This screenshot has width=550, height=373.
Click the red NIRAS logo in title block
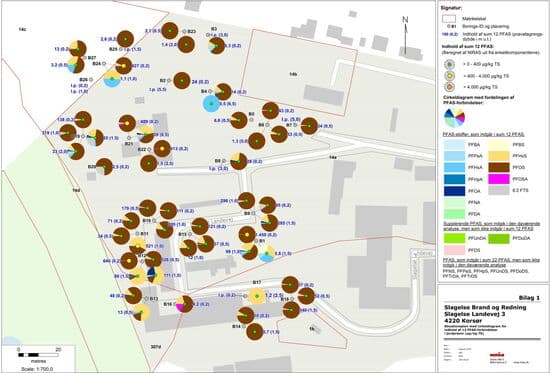point(496,355)
